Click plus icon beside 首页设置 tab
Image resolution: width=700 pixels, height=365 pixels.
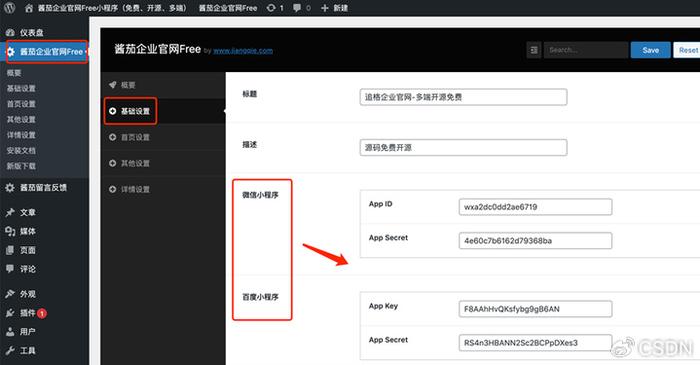click(112, 137)
